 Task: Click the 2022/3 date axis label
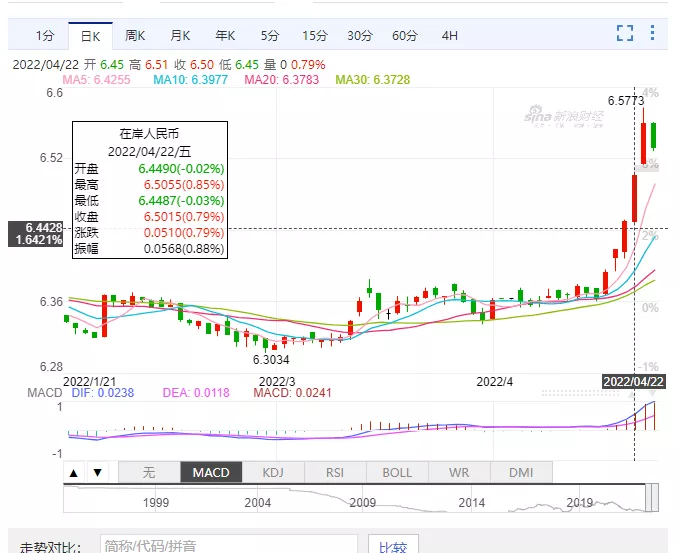277,382
